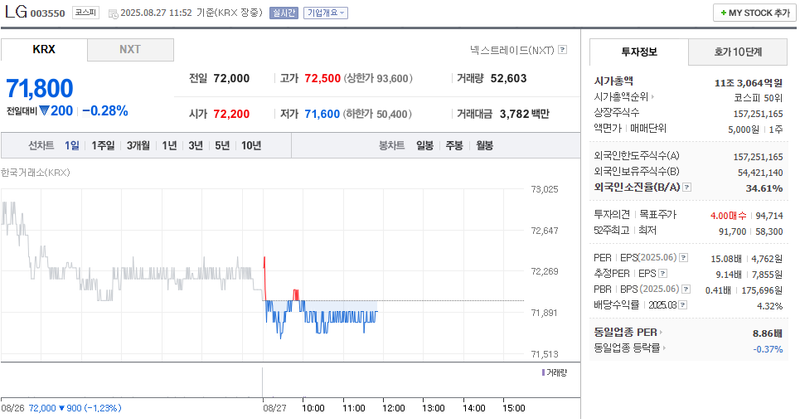Select the 10년 line chart period
The width and height of the screenshot is (800, 419).
[251, 145]
